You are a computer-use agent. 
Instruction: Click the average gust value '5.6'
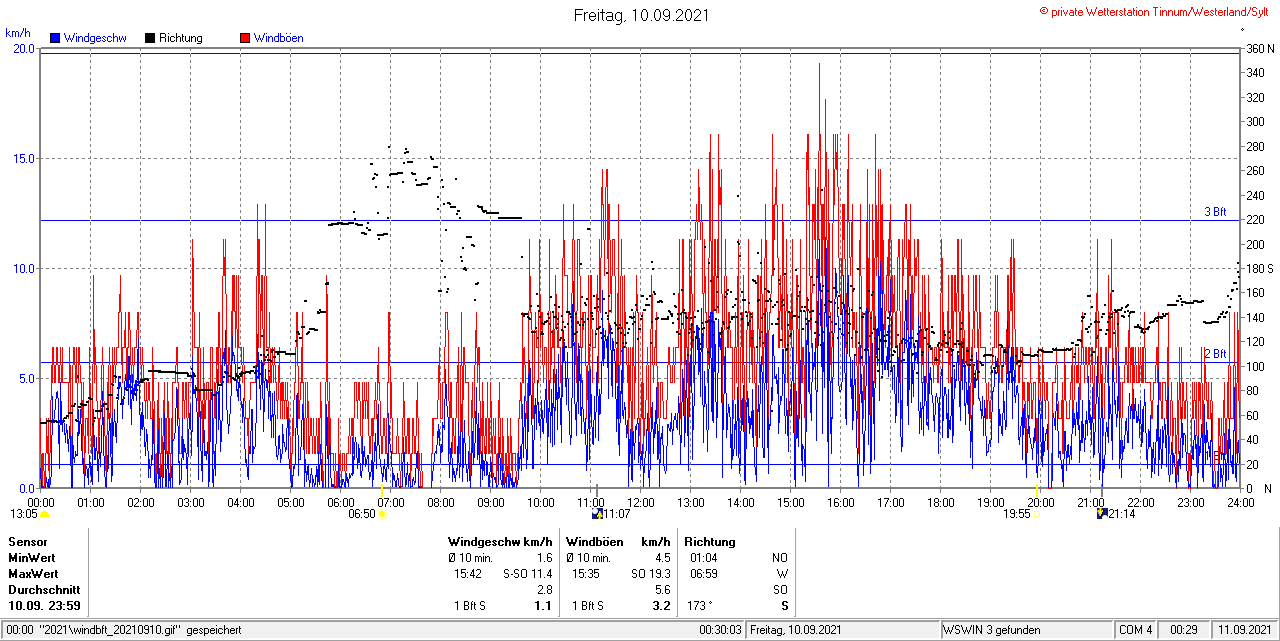tap(662, 590)
